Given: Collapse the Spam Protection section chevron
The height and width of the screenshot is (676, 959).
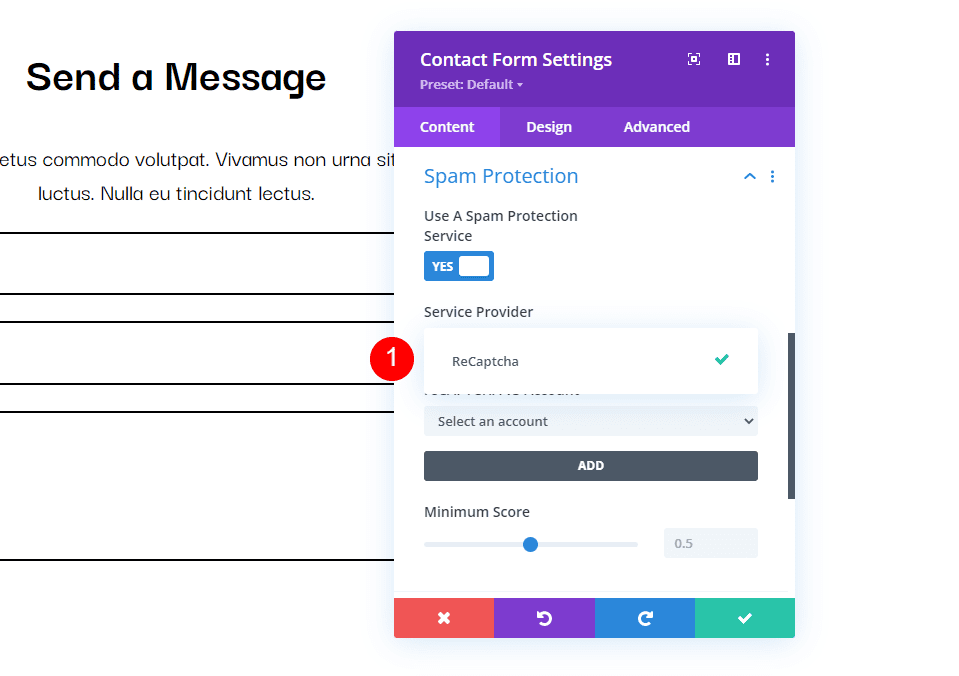Looking at the screenshot, I should 749,177.
